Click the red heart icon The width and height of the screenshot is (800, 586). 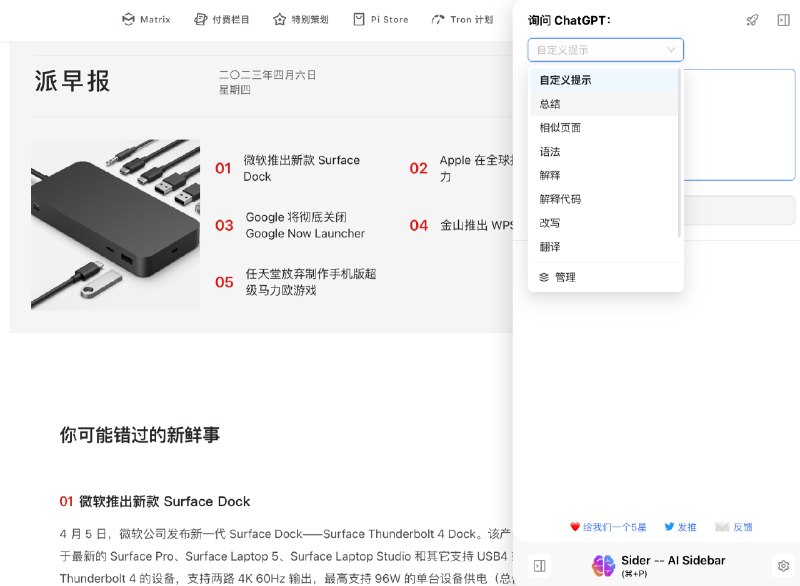[x=575, y=527]
